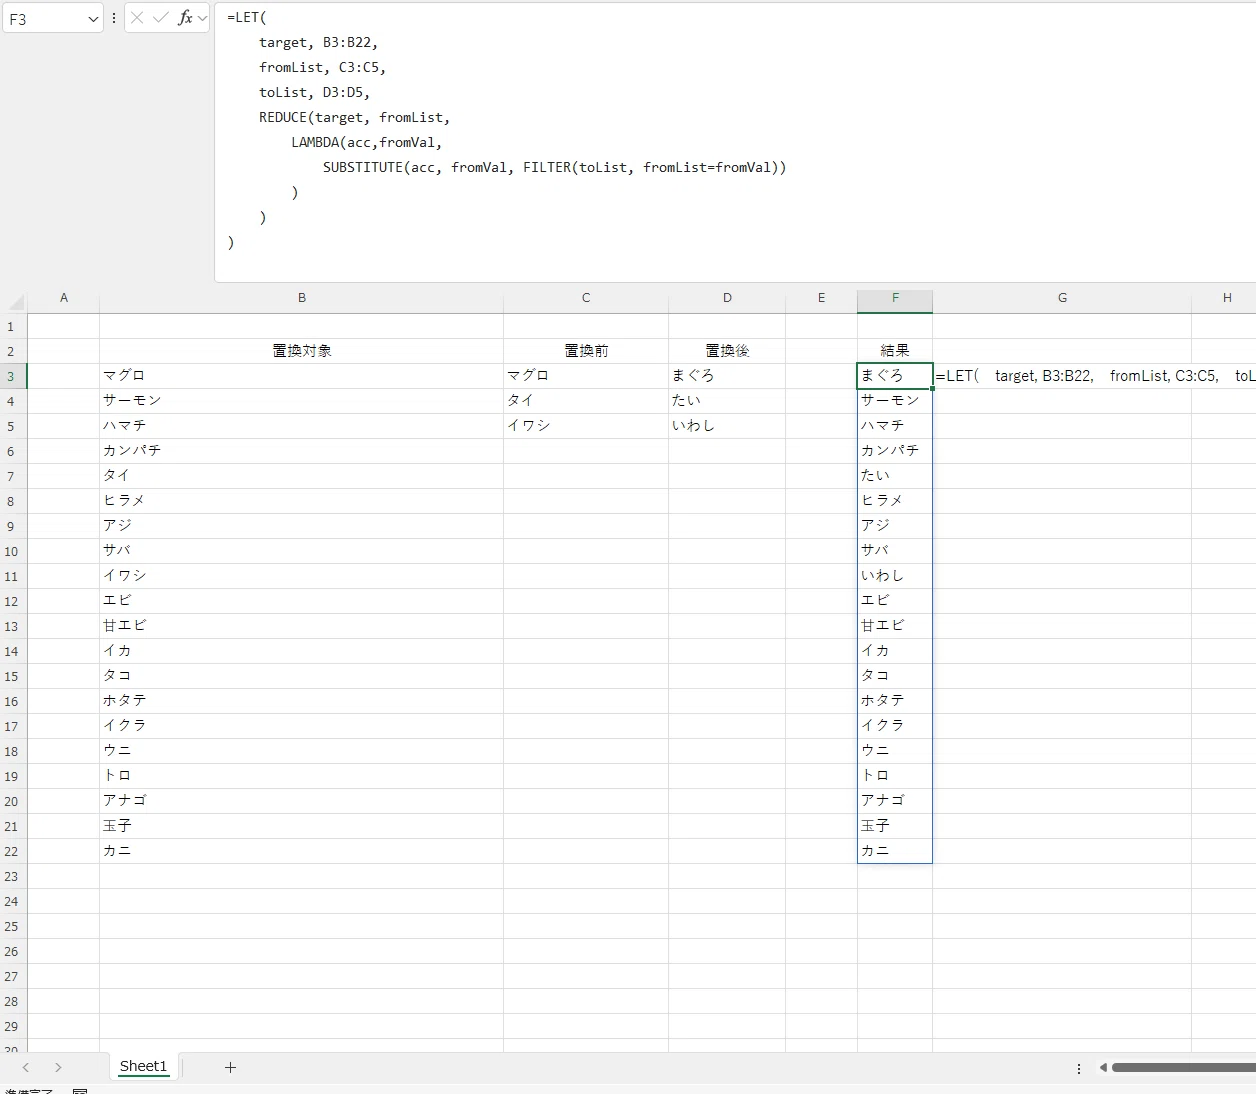Select all cells with corner triangle
This screenshot has width=1256, height=1094.
pos(15,302)
